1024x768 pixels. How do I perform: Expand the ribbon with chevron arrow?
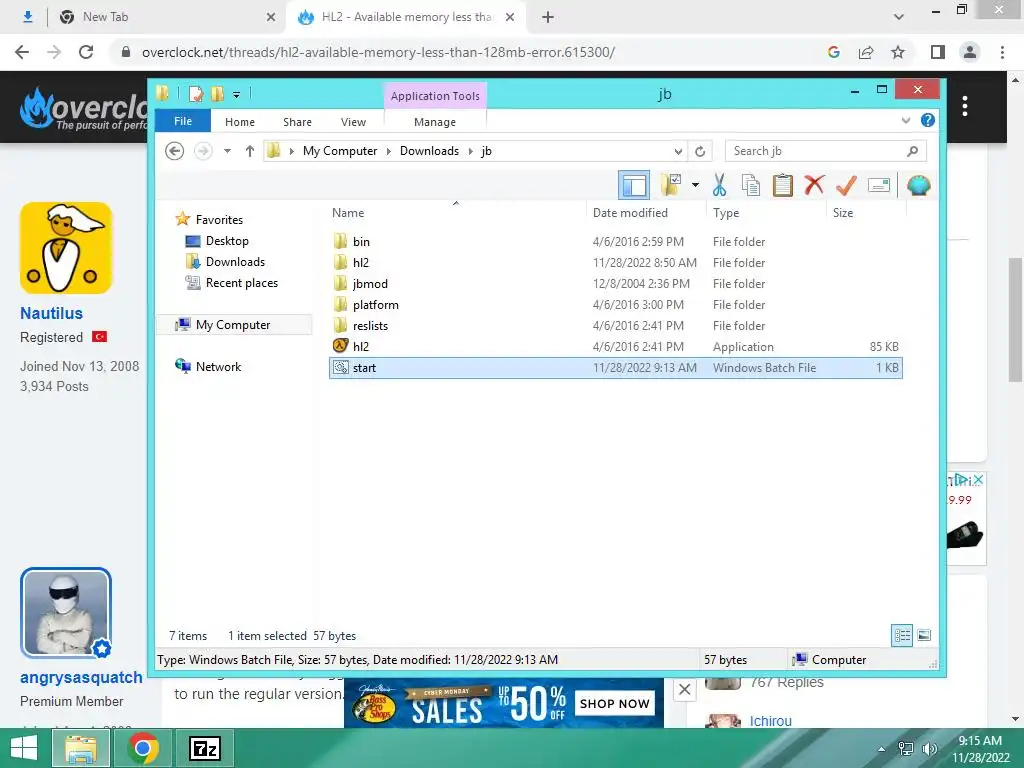point(906,120)
